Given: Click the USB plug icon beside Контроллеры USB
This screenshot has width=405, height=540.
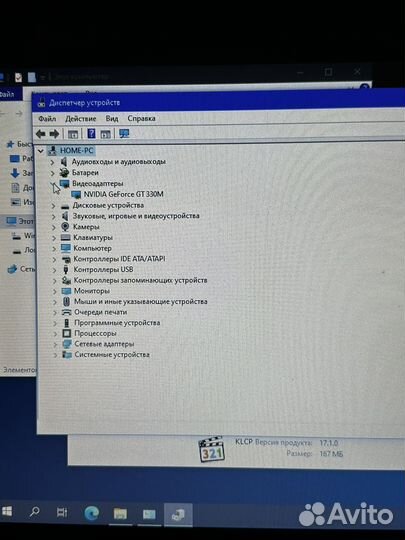Looking at the screenshot, I should pos(66,270).
